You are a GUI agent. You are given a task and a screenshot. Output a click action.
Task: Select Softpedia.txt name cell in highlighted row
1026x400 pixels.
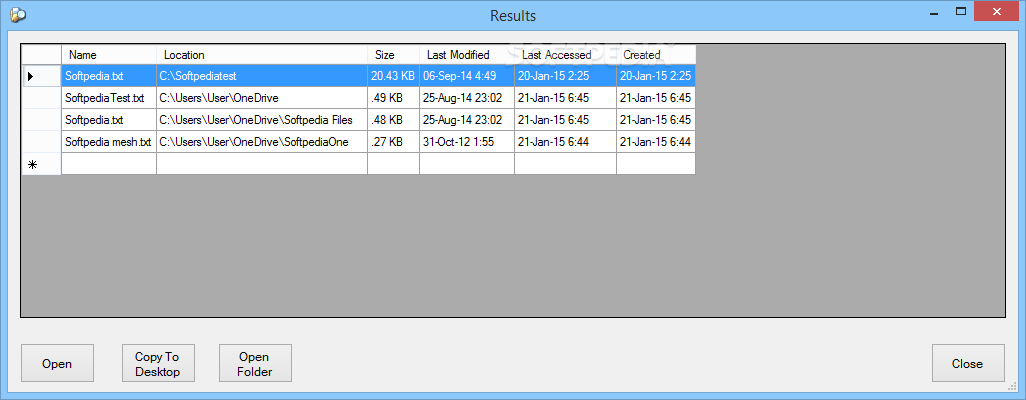[x=109, y=76]
